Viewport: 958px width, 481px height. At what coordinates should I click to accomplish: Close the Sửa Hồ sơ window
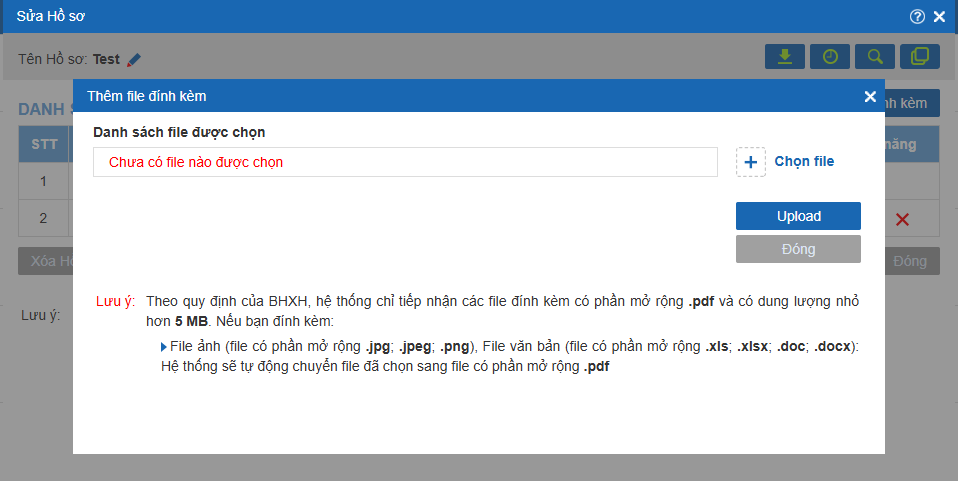click(x=940, y=17)
